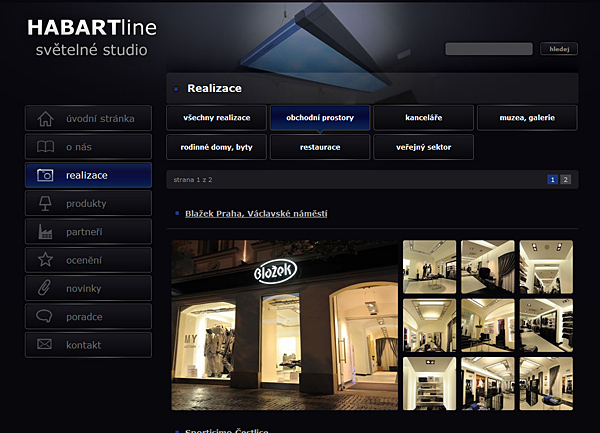Click the open book icon beside o nás
Viewport: 600px width, 433px height.
click(x=45, y=147)
